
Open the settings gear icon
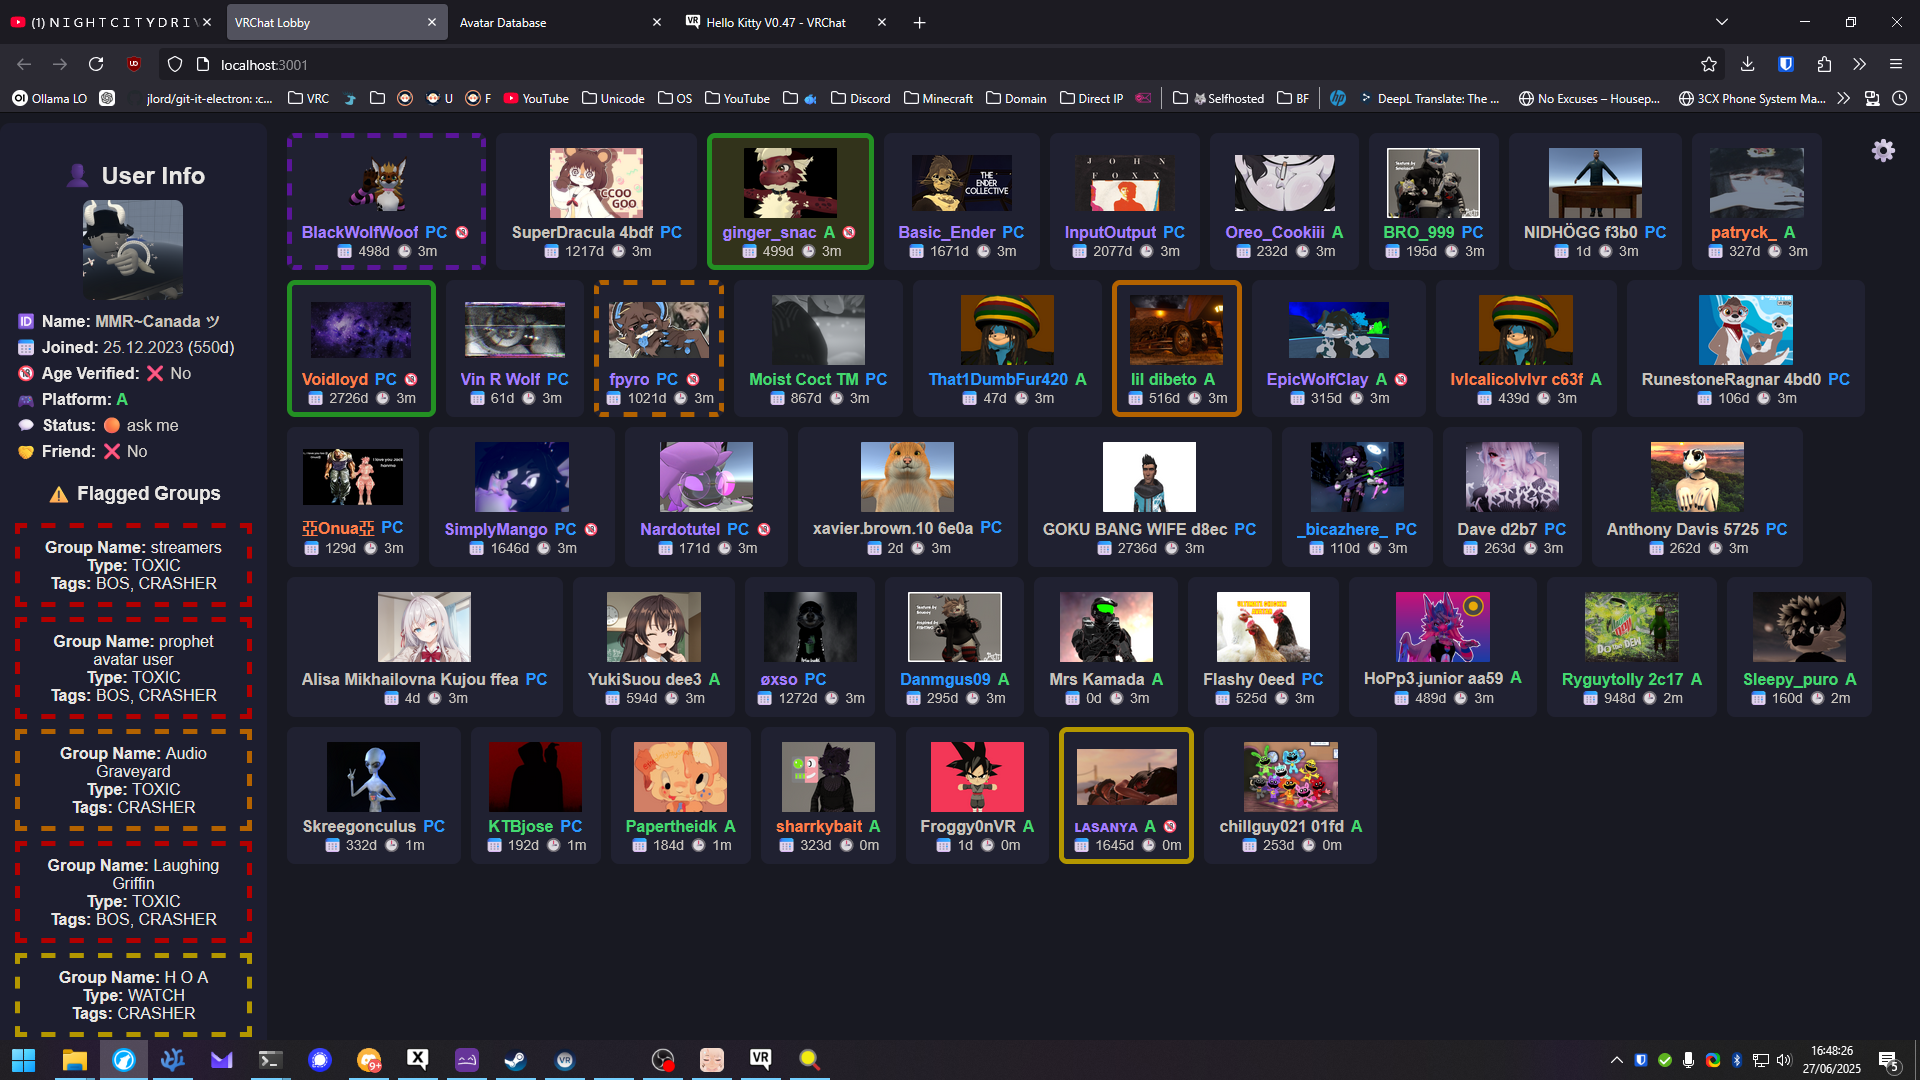[1883, 151]
